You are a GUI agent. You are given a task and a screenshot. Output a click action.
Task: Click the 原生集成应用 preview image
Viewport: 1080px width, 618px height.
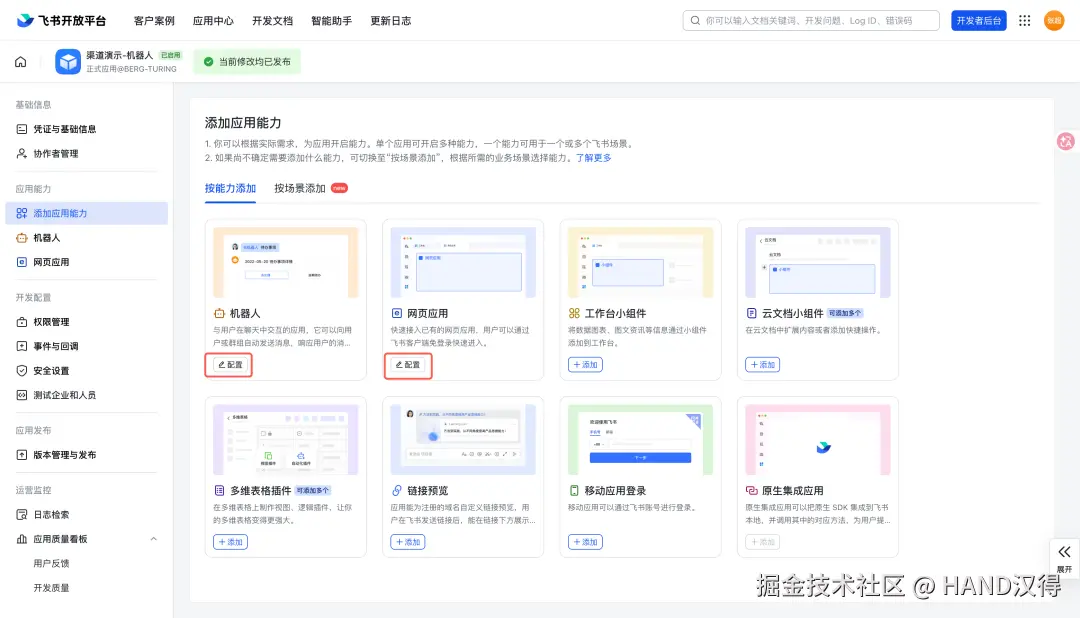[x=818, y=440]
